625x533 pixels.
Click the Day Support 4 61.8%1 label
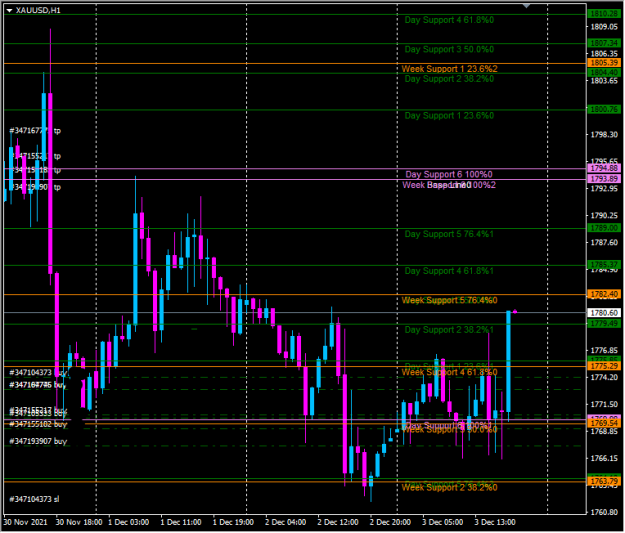[x=449, y=271]
